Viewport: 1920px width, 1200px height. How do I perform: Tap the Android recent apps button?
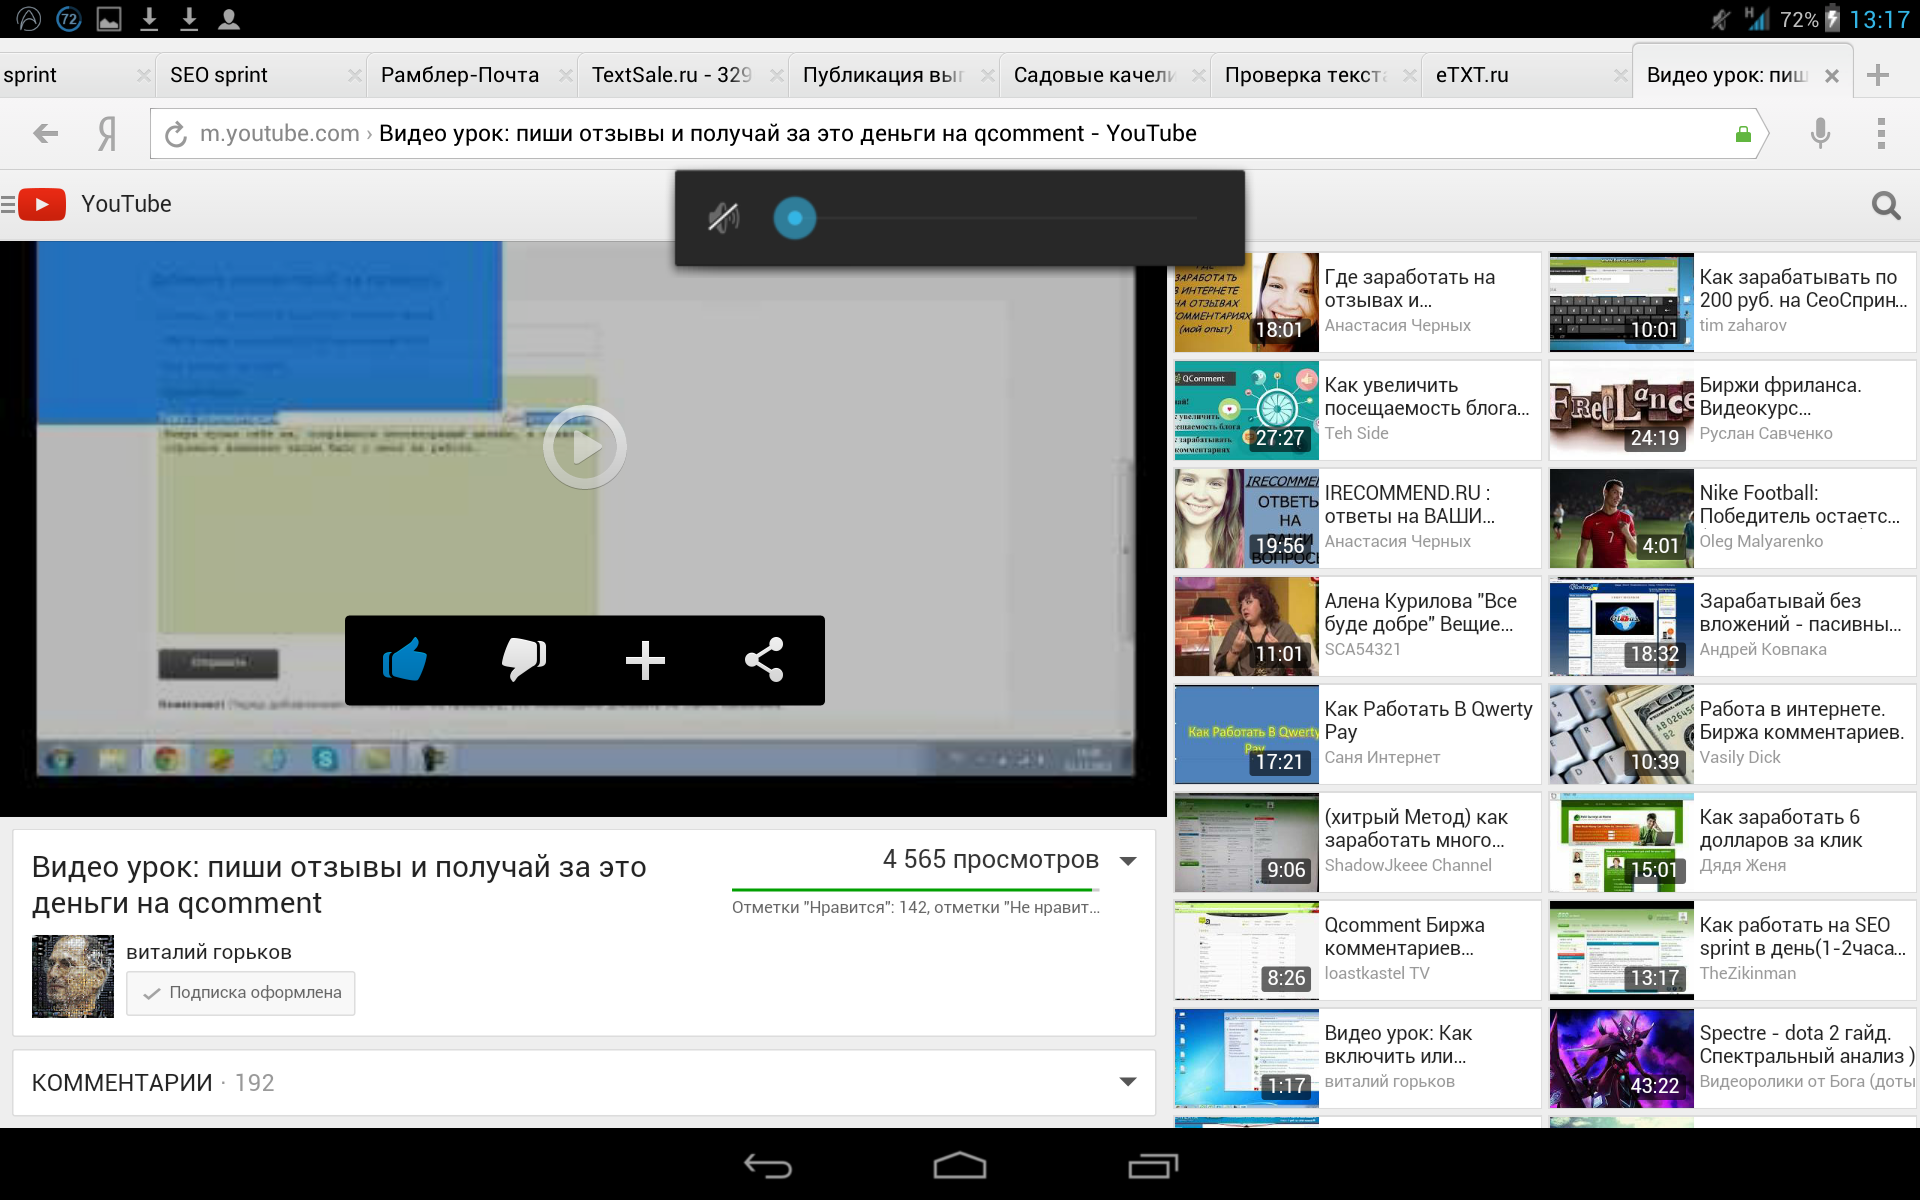pos(1153,1165)
